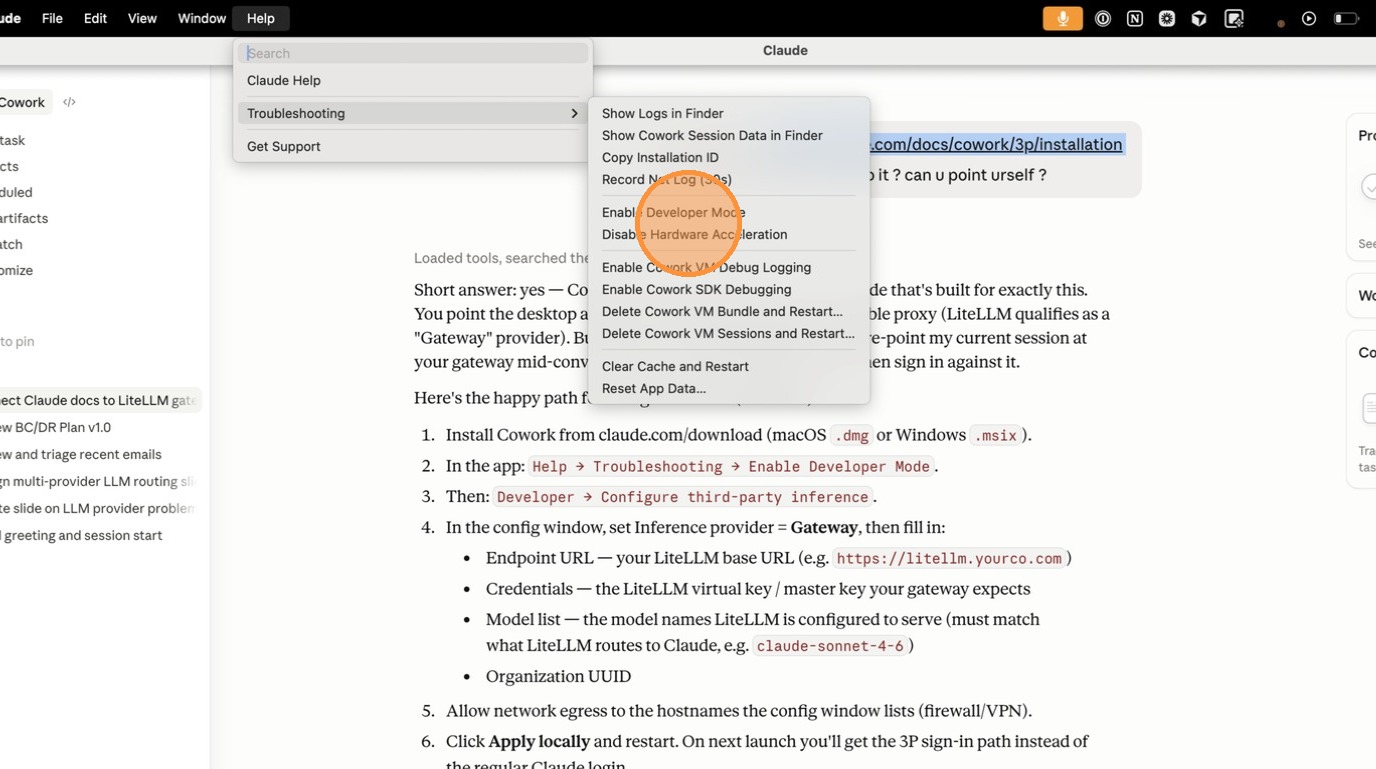Open the triage recent emails conversation
This screenshot has height=769, width=1376.
point(81,454)
